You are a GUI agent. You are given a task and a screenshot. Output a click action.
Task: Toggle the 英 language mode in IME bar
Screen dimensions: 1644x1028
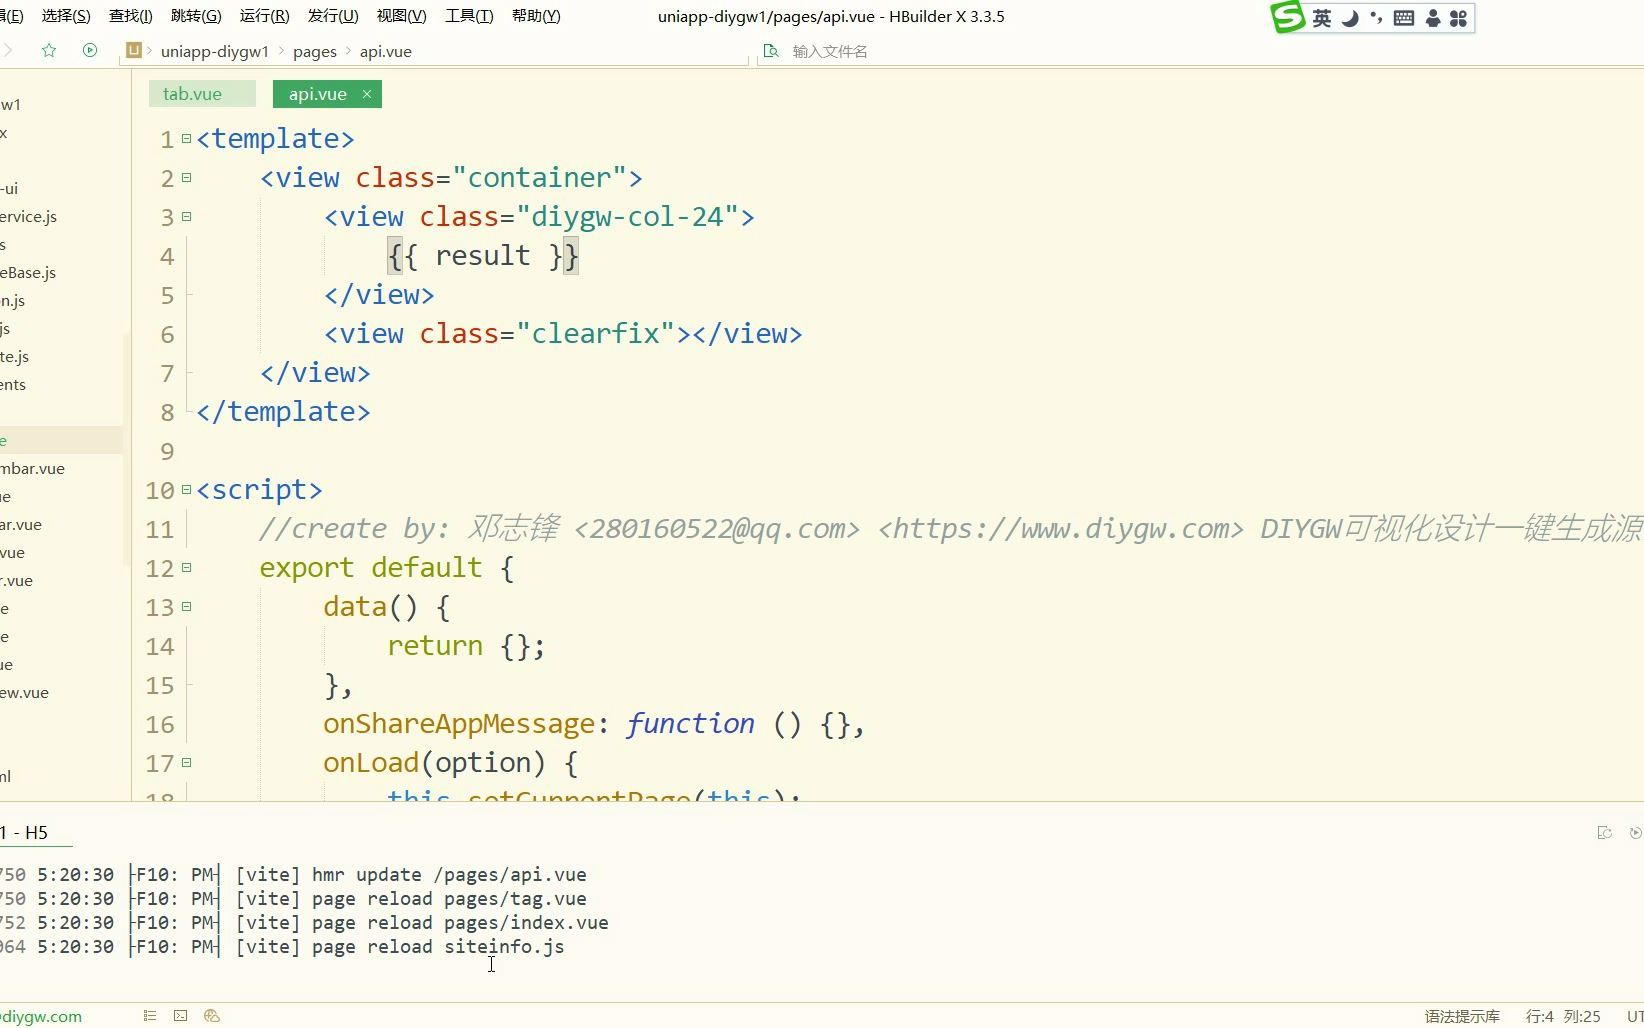pos(1322,18)
